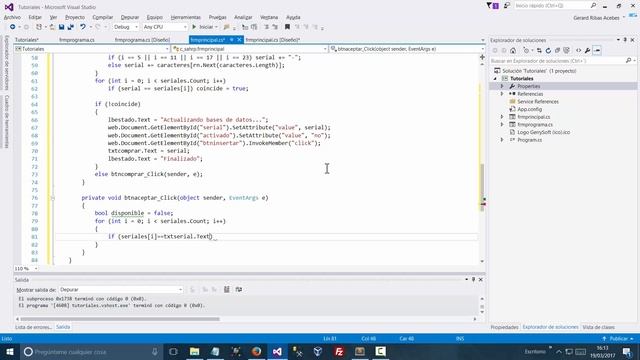This screenshot has width=640, height=360.
Task: Expand the Referencias node
Action: pos(502,94)
